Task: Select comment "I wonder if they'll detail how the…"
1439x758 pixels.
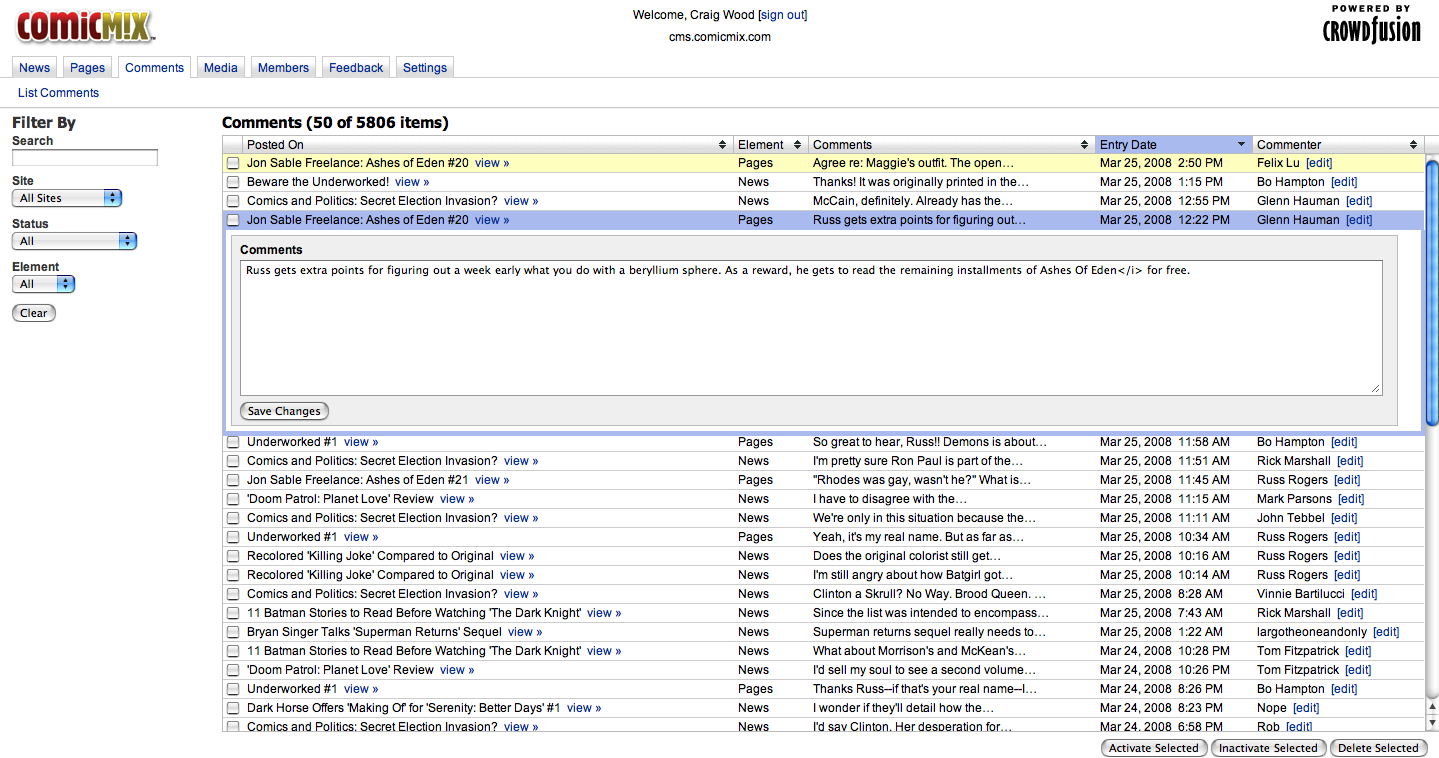Action: pos(905,708)
